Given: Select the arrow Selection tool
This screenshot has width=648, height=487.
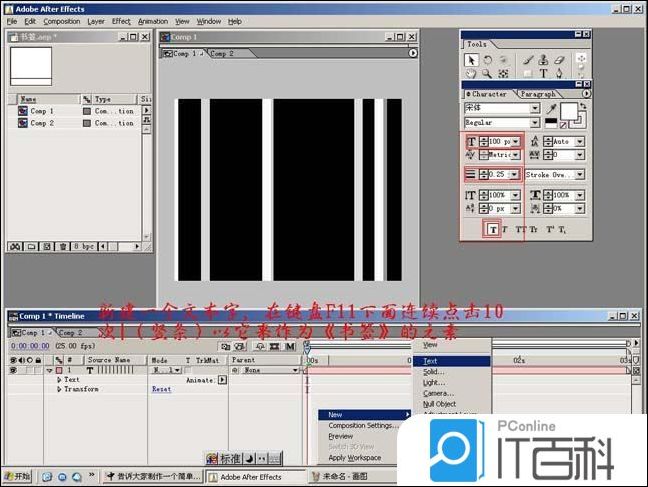Looking at the screenshot, I should point(472,60).
